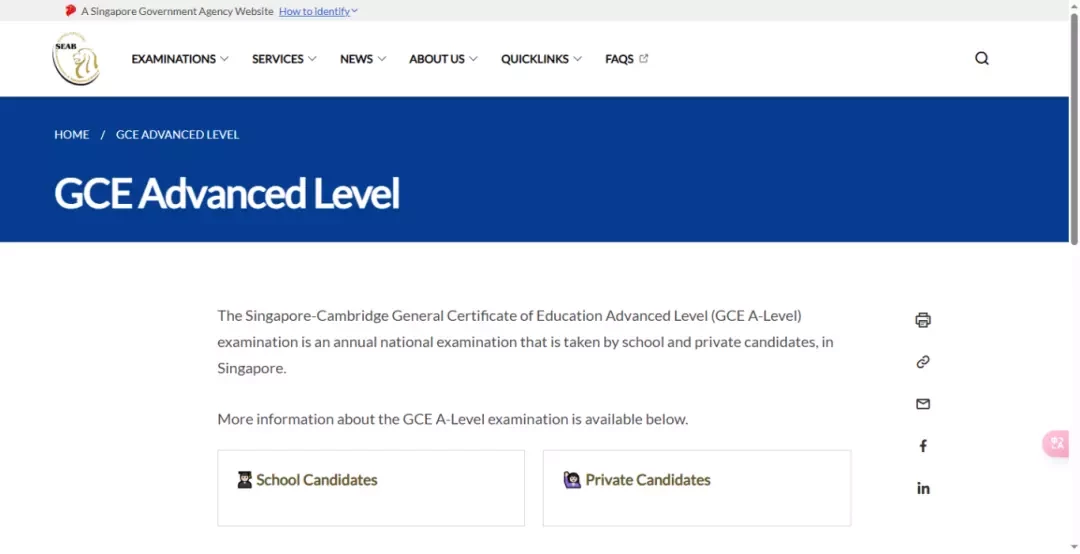The image size is (1080, 554).
Task: Open the Quicklinks menu
Action: 541,59
